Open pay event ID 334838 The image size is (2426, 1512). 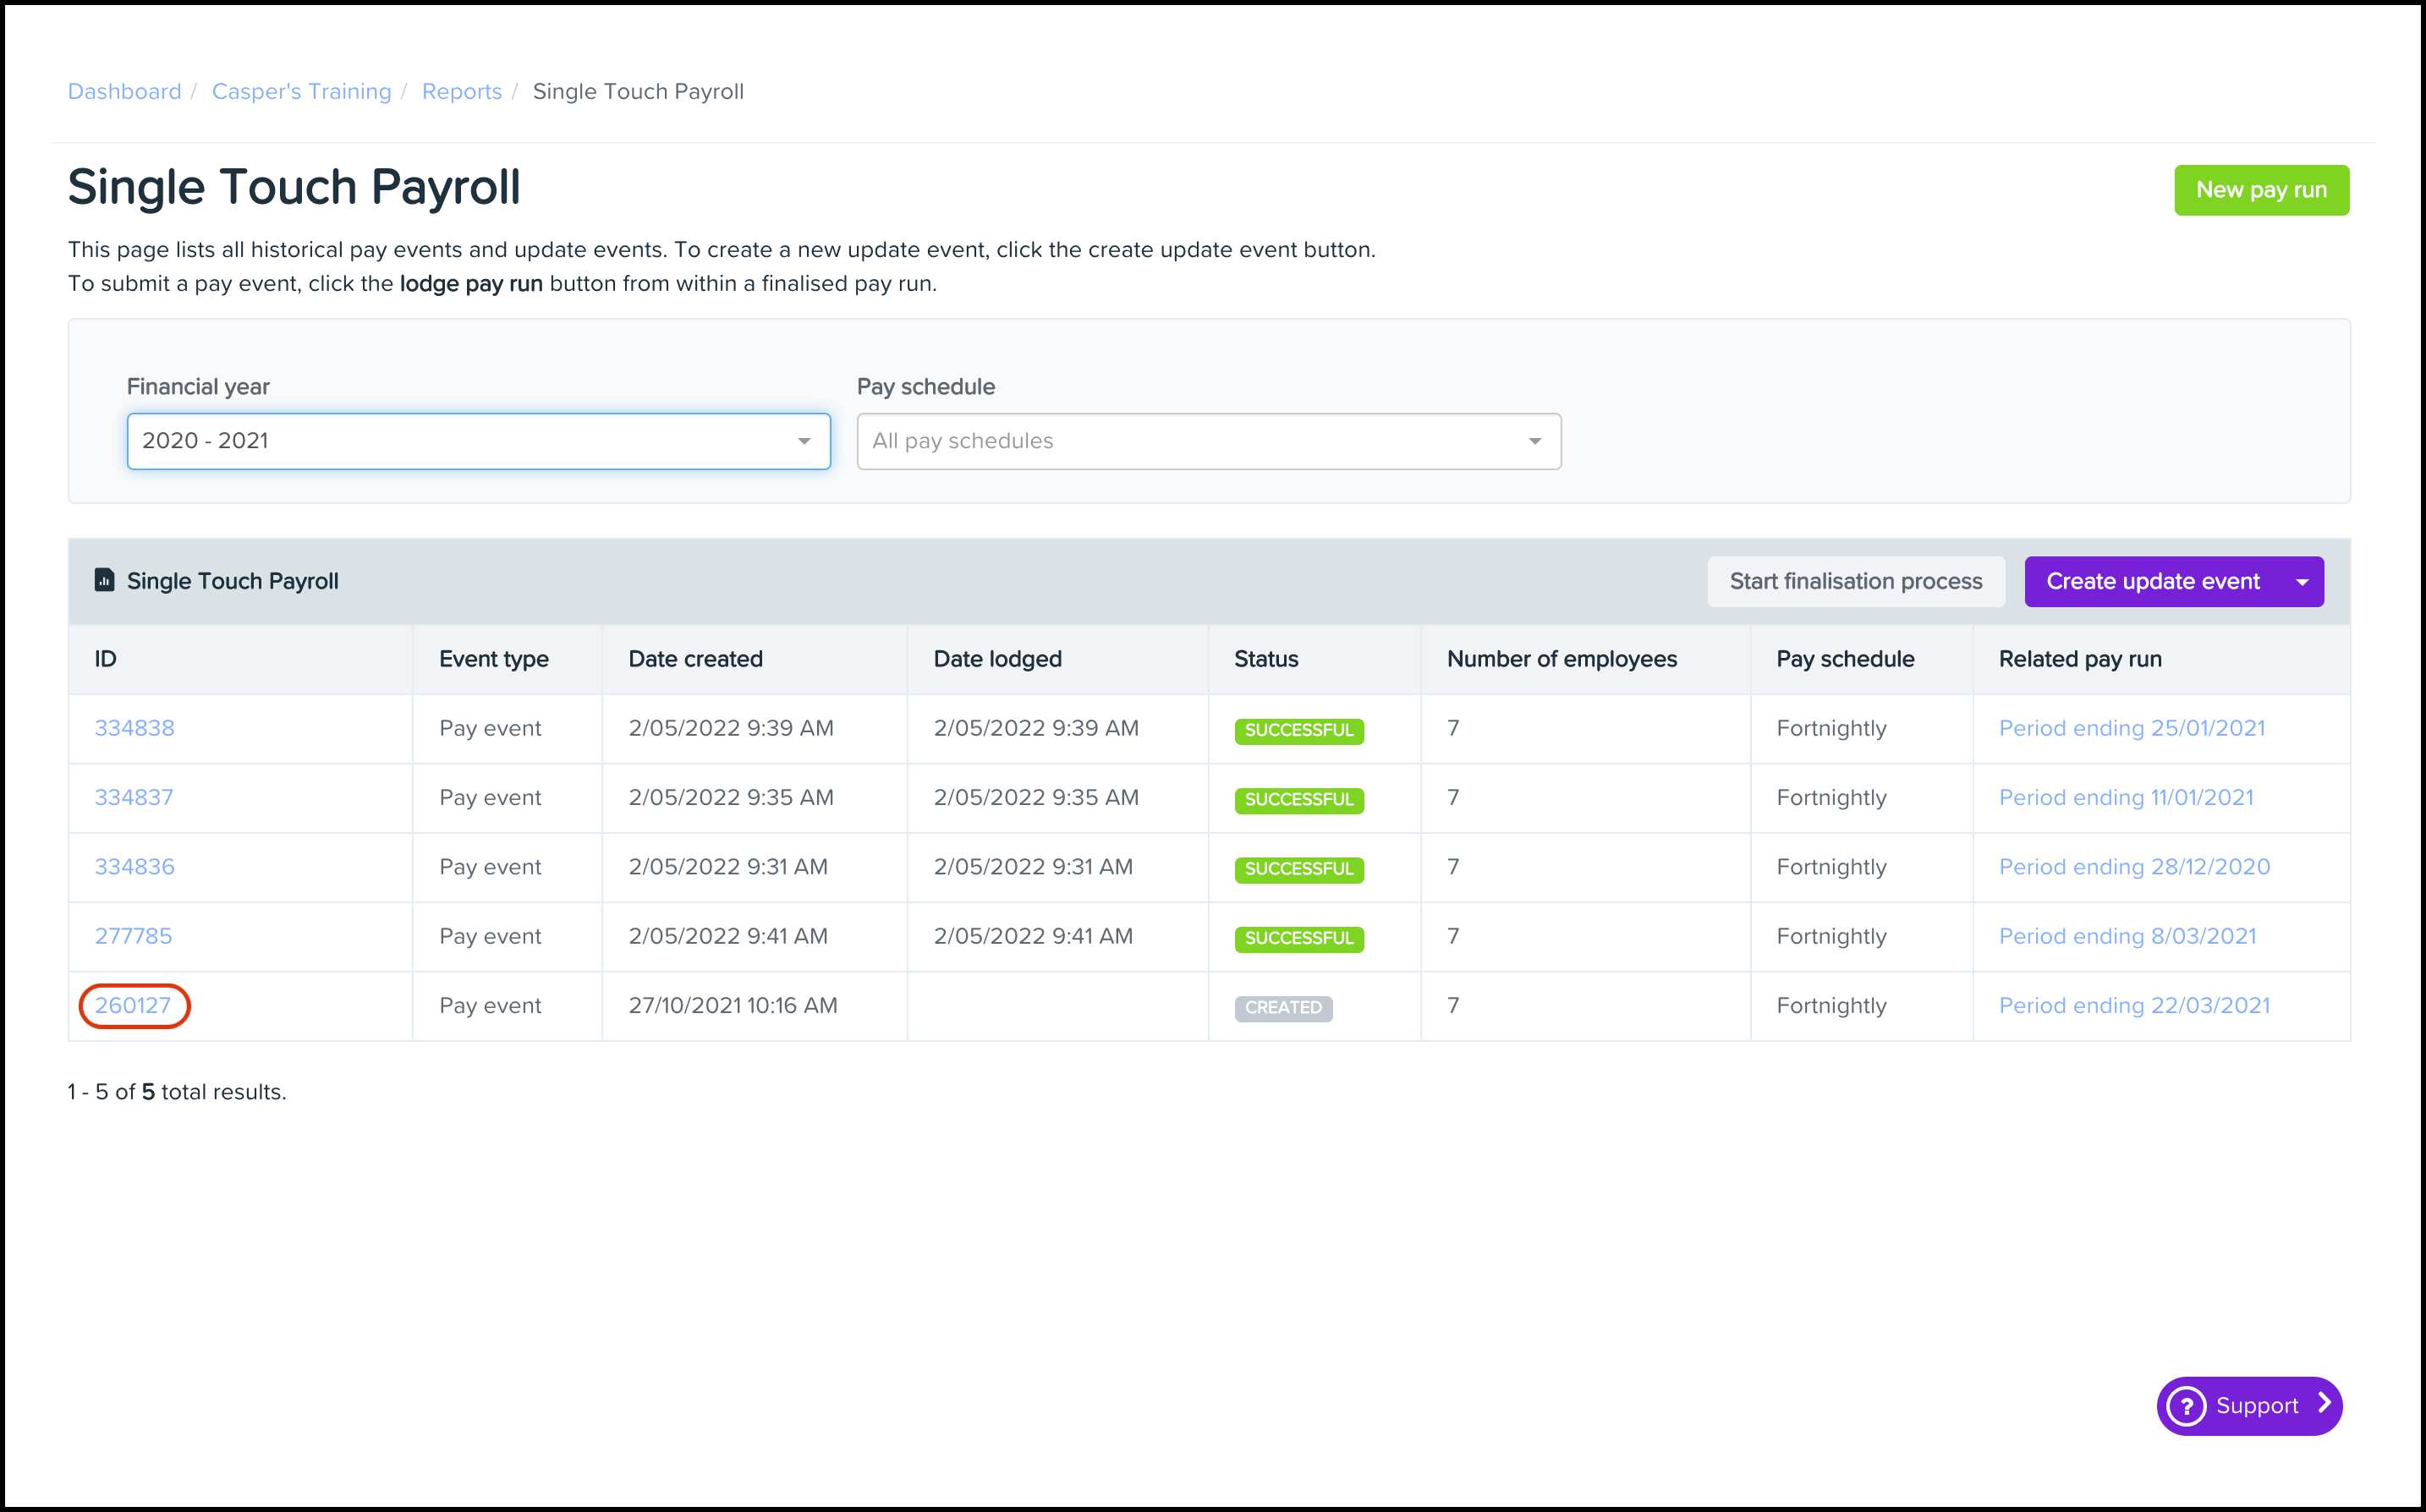(x=134, y=728)
